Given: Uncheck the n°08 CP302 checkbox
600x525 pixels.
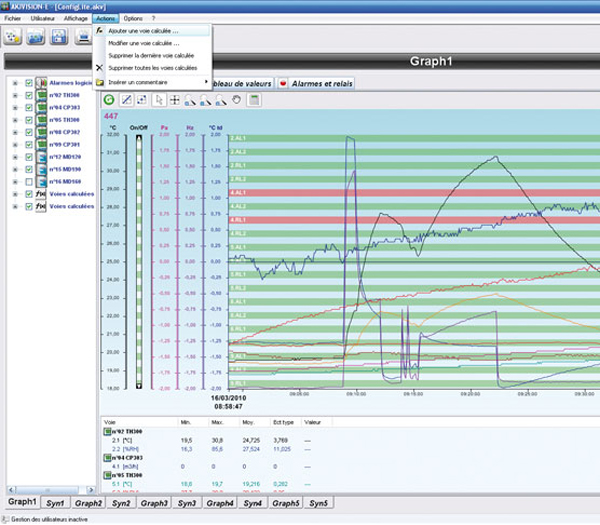Looking at the screenshot, I should [29, 132].
